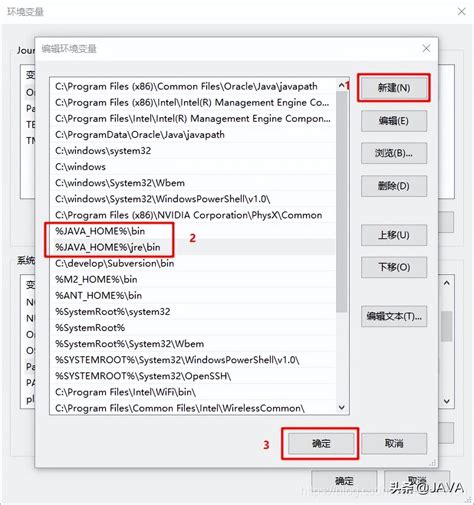474x505 pixels.
Task: Move entry down with 下移(O)
Action: [x=394, y=267]
